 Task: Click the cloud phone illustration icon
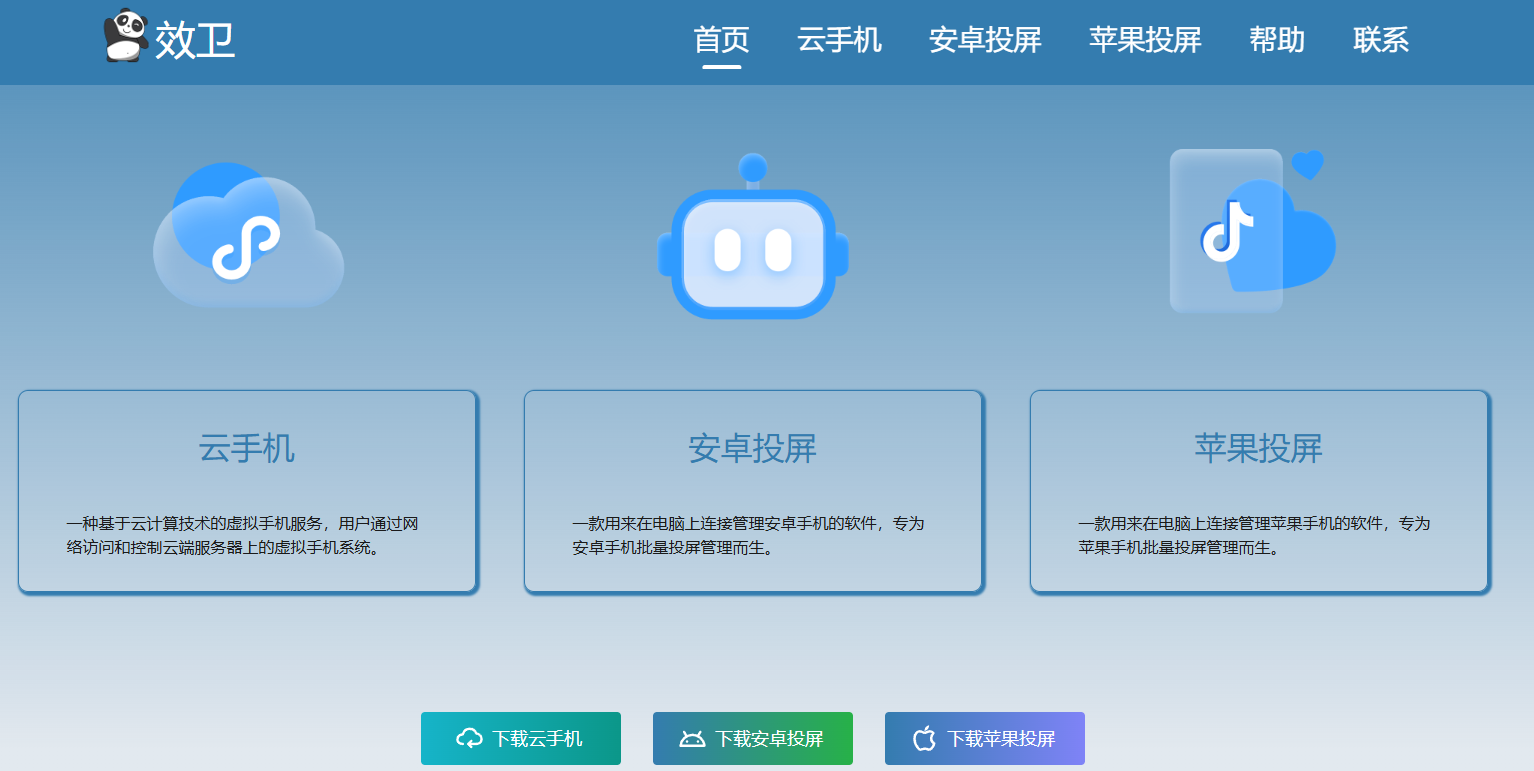[247, 237]
